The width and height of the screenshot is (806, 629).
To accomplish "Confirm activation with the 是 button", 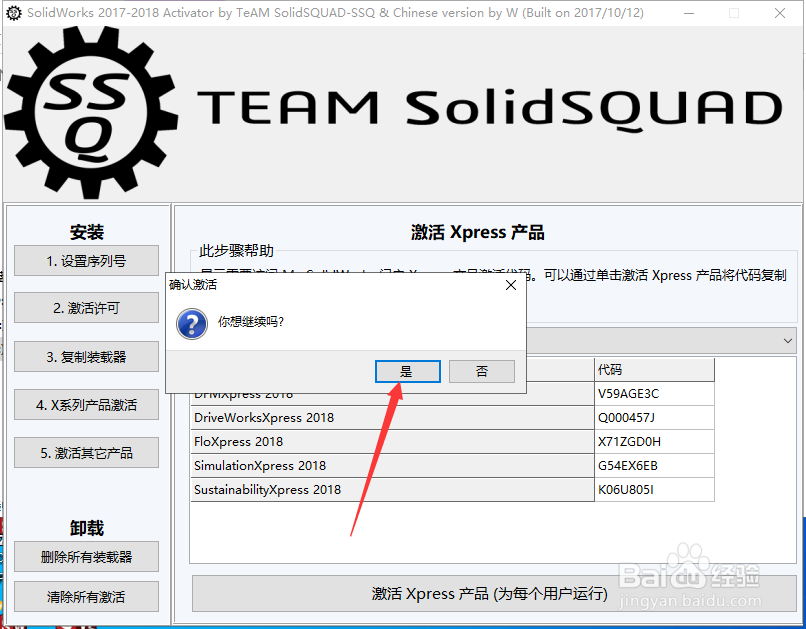I will click(408, 371).
